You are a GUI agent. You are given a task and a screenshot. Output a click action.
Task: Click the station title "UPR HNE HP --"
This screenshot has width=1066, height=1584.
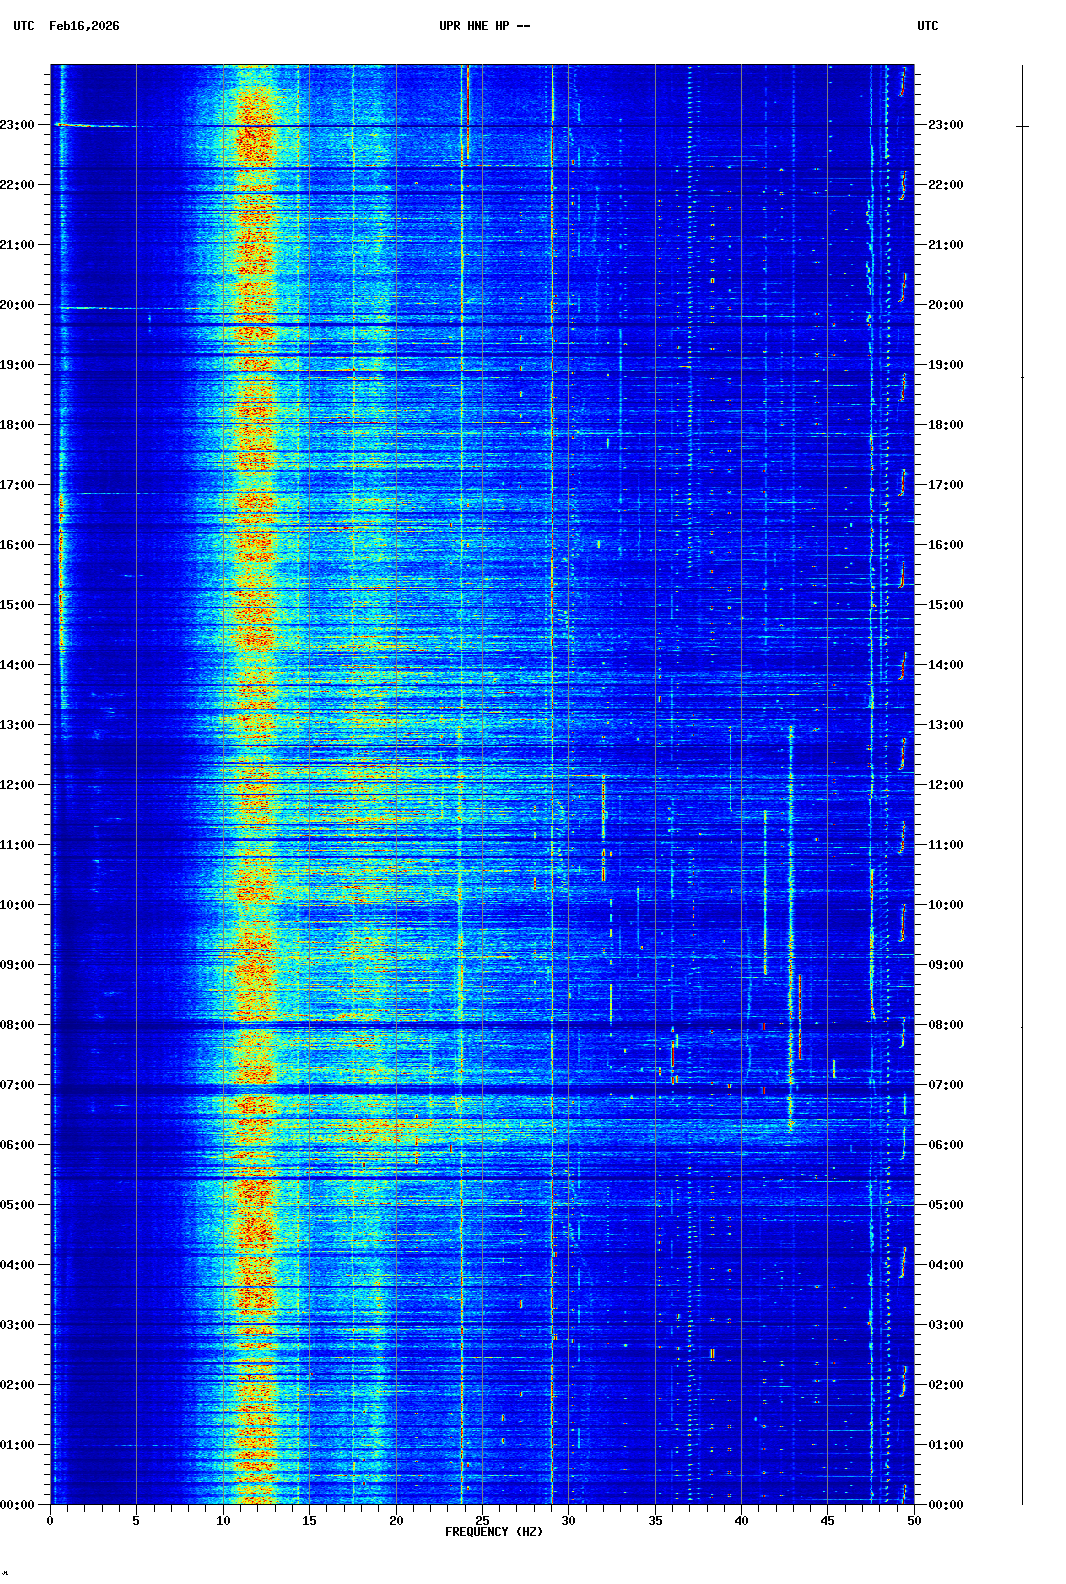coord(484,26)
